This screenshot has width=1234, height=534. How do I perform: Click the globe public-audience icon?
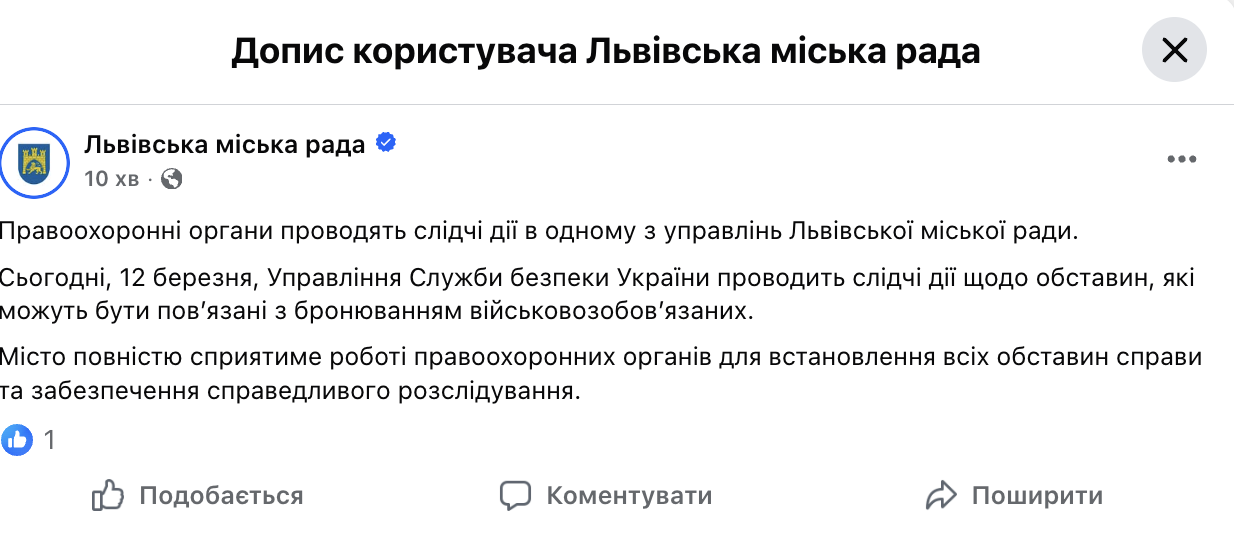coord(172,179)
